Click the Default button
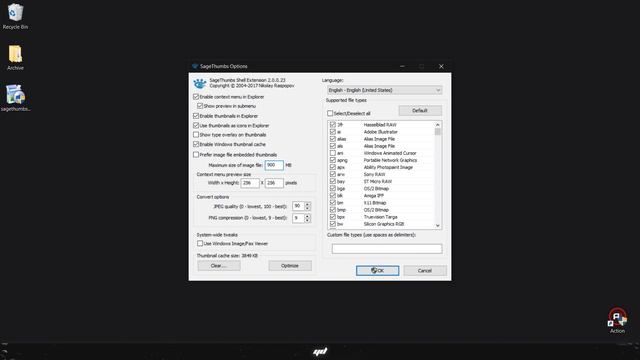Image resolution: width=640 pixels, height=360 pixels. click(x=420, y=111)
